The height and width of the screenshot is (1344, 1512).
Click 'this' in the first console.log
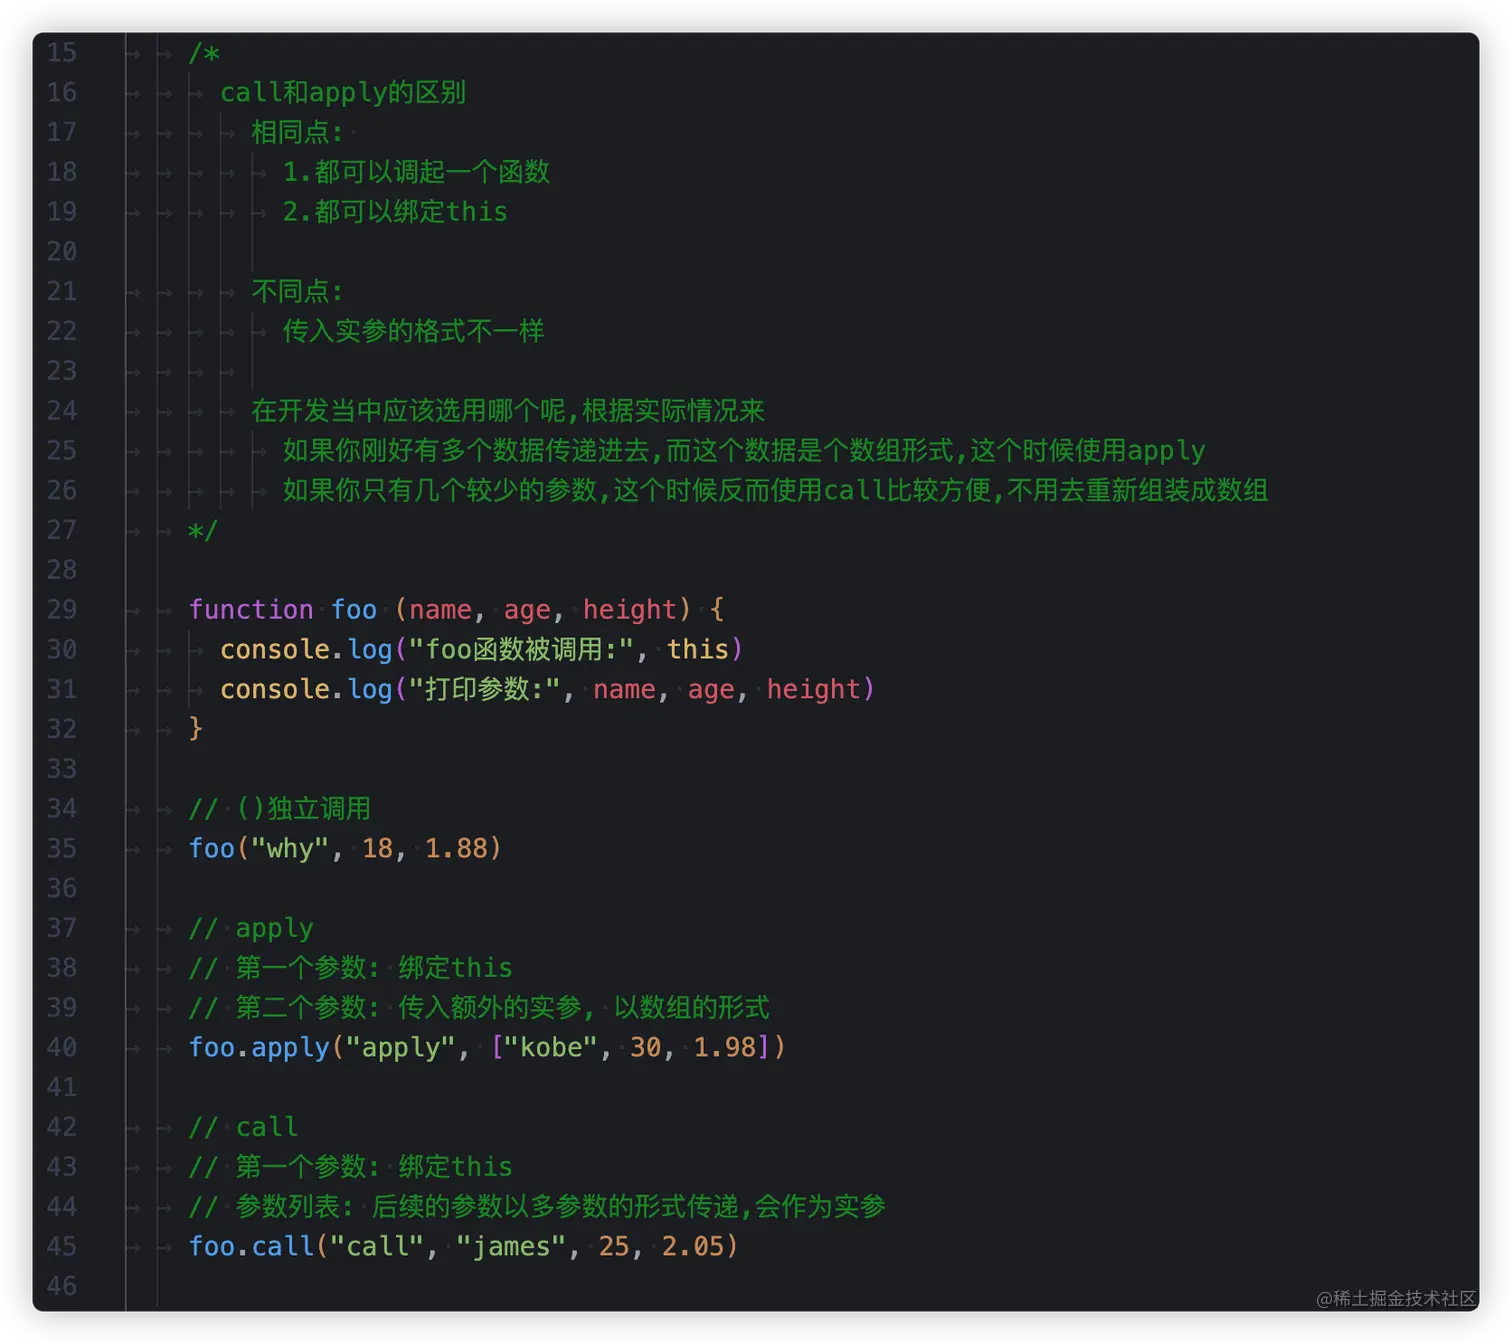click(x=698, y=649)
